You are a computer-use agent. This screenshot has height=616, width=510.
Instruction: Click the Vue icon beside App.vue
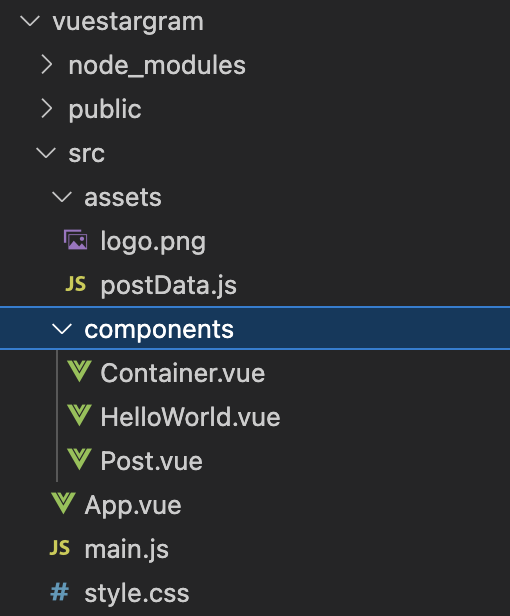[x=63, y=503]
